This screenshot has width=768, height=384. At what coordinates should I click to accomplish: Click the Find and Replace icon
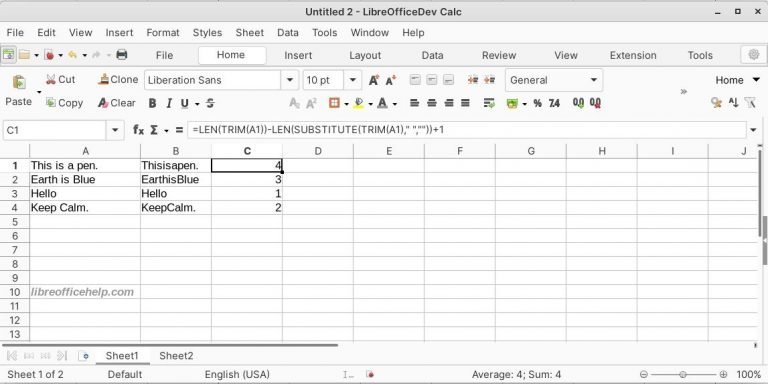(716, 103)
